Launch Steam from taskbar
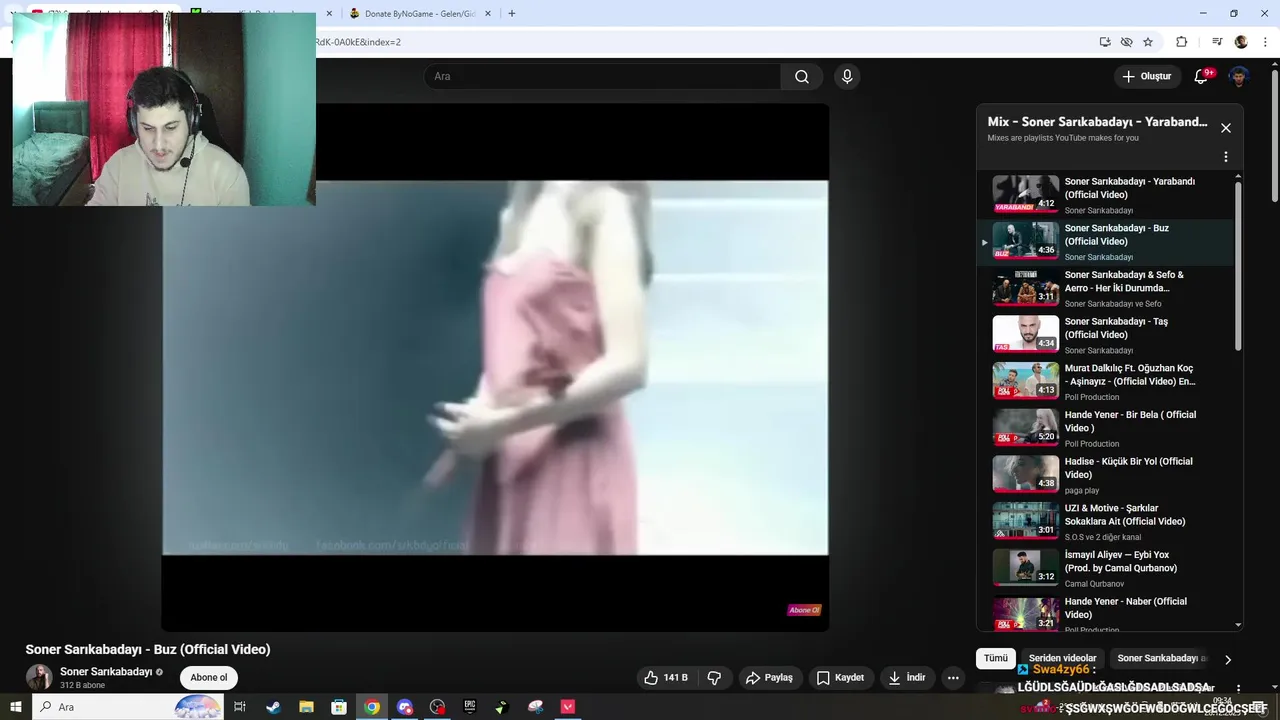Viewport: 1280px width, 720px height. (x=273, y=707)
